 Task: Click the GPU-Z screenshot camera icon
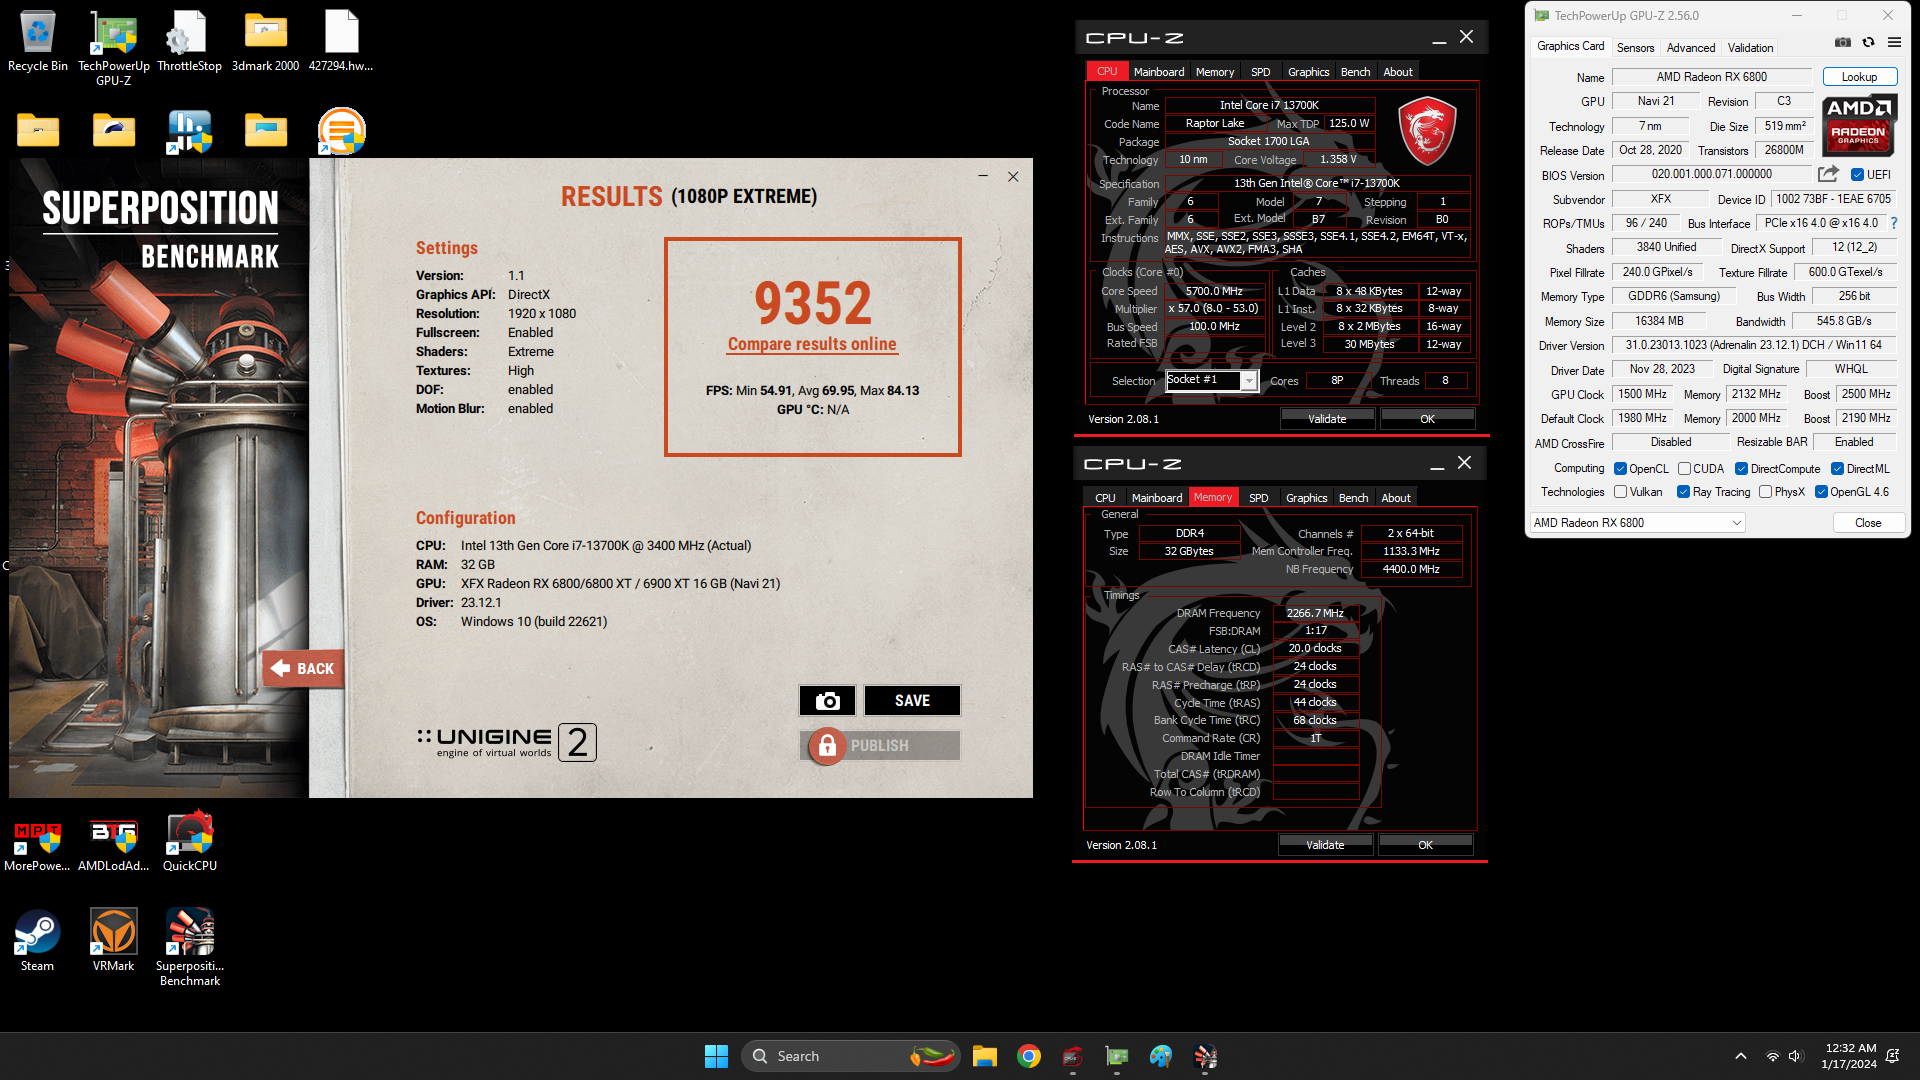pyautogui.click(x=1843, y=42)
